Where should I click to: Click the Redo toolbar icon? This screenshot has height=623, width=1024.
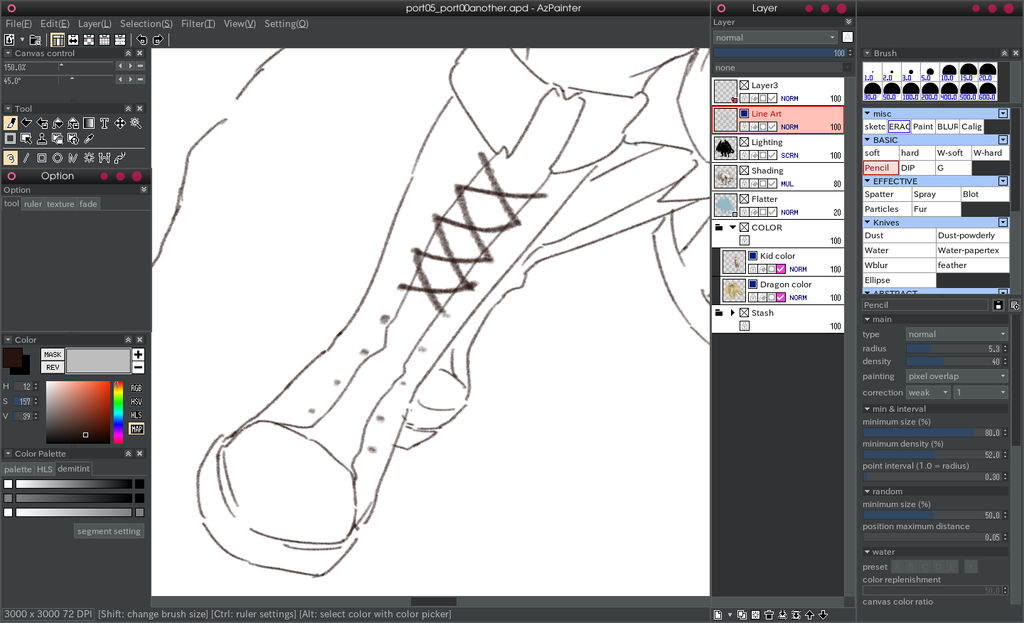[158, 40]
